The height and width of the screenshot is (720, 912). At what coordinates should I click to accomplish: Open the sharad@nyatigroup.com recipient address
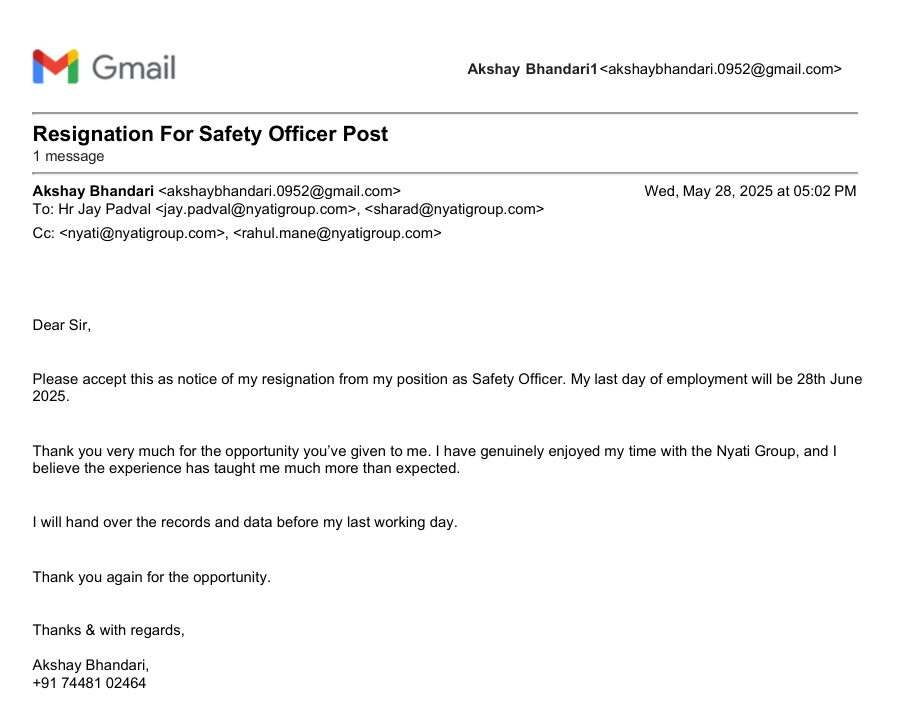(455, 209)
